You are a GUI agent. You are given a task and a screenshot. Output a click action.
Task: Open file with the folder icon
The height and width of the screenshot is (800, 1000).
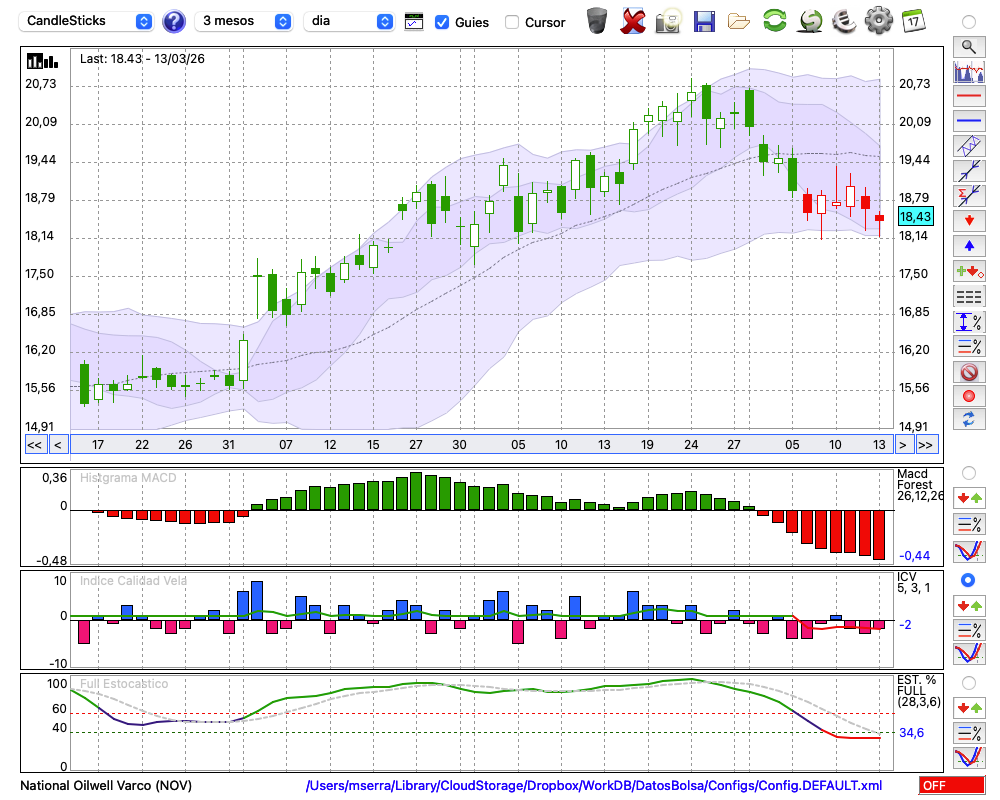pos(739,22)
